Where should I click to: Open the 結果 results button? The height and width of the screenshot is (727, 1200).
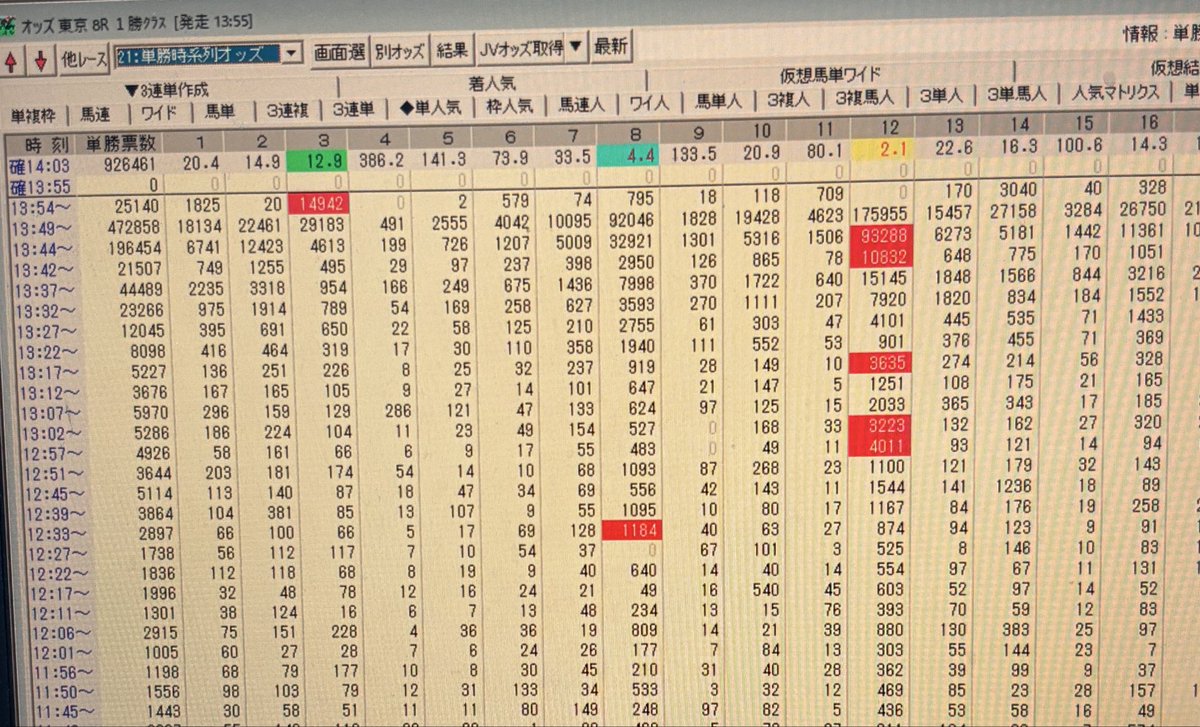click(x=452, y=49)
